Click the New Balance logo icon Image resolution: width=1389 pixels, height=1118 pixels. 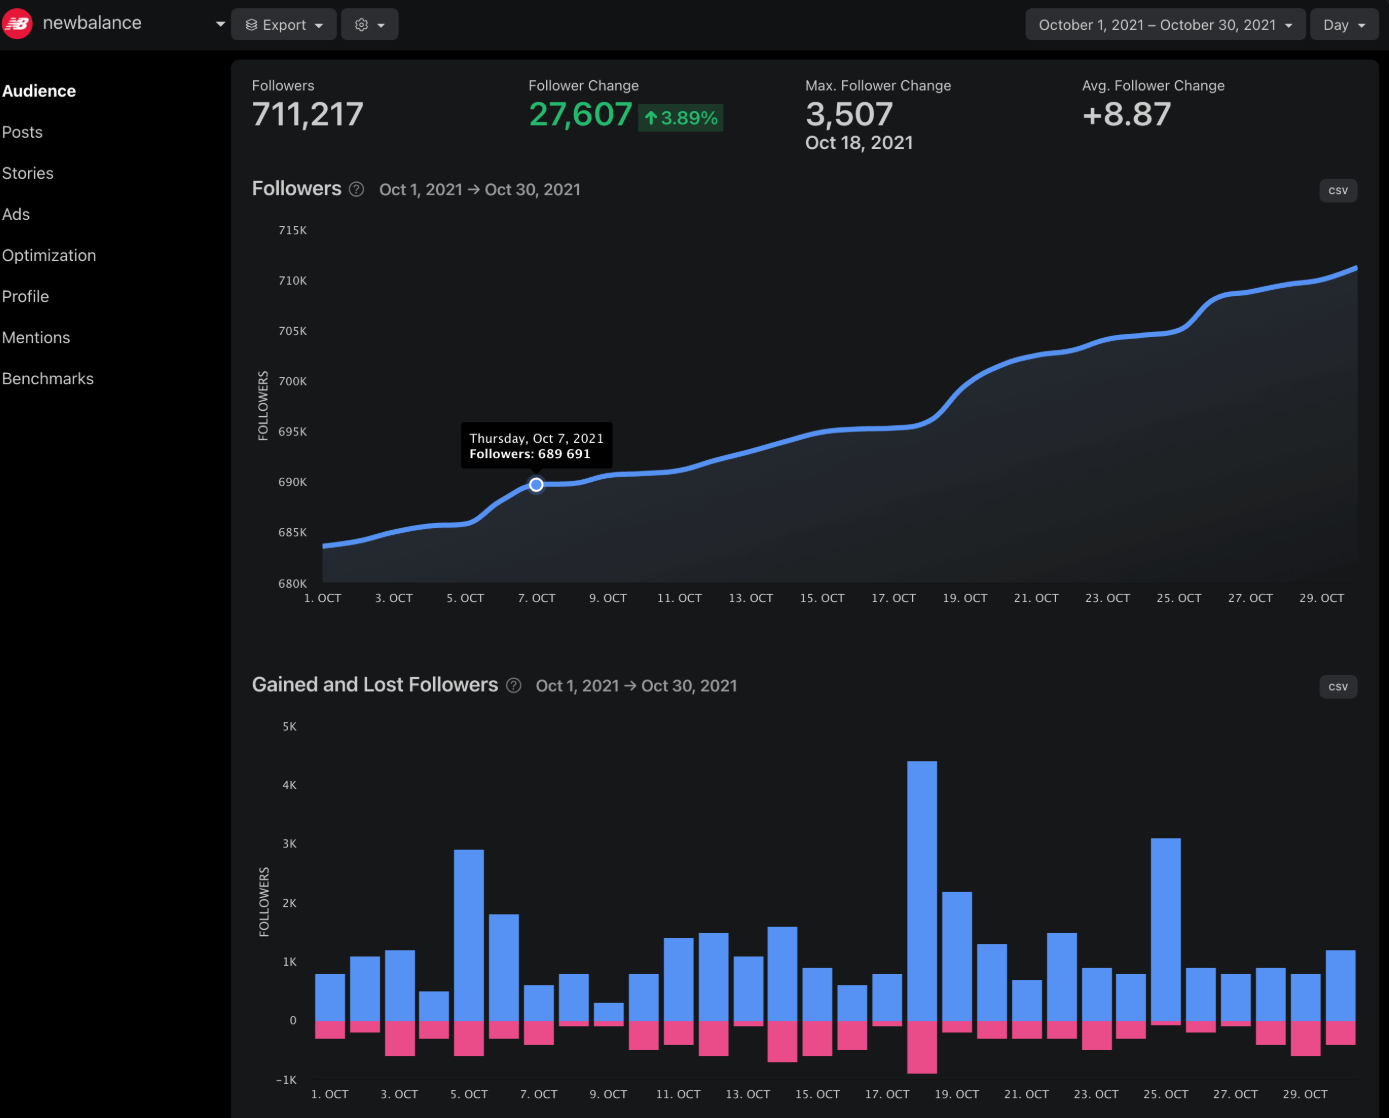[17, 23]
